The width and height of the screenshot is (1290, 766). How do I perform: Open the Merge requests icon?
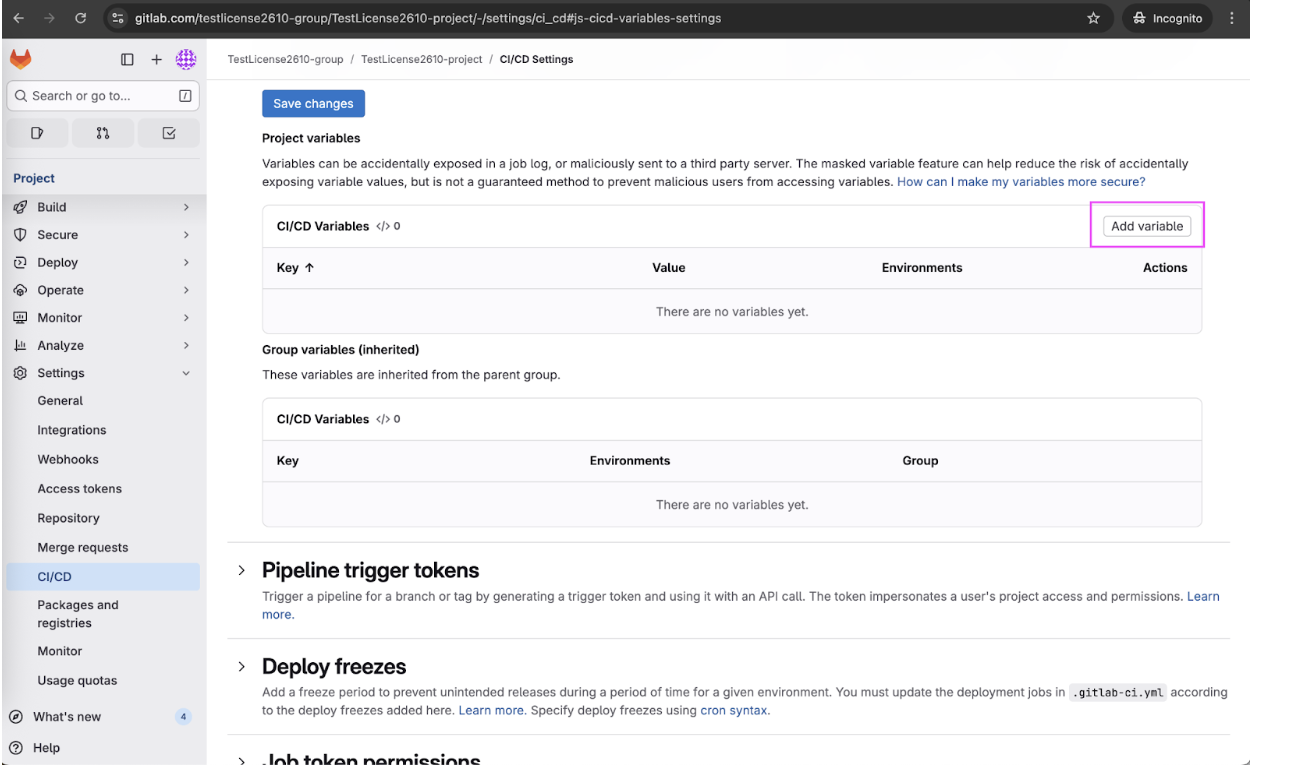tap(103, 132)
